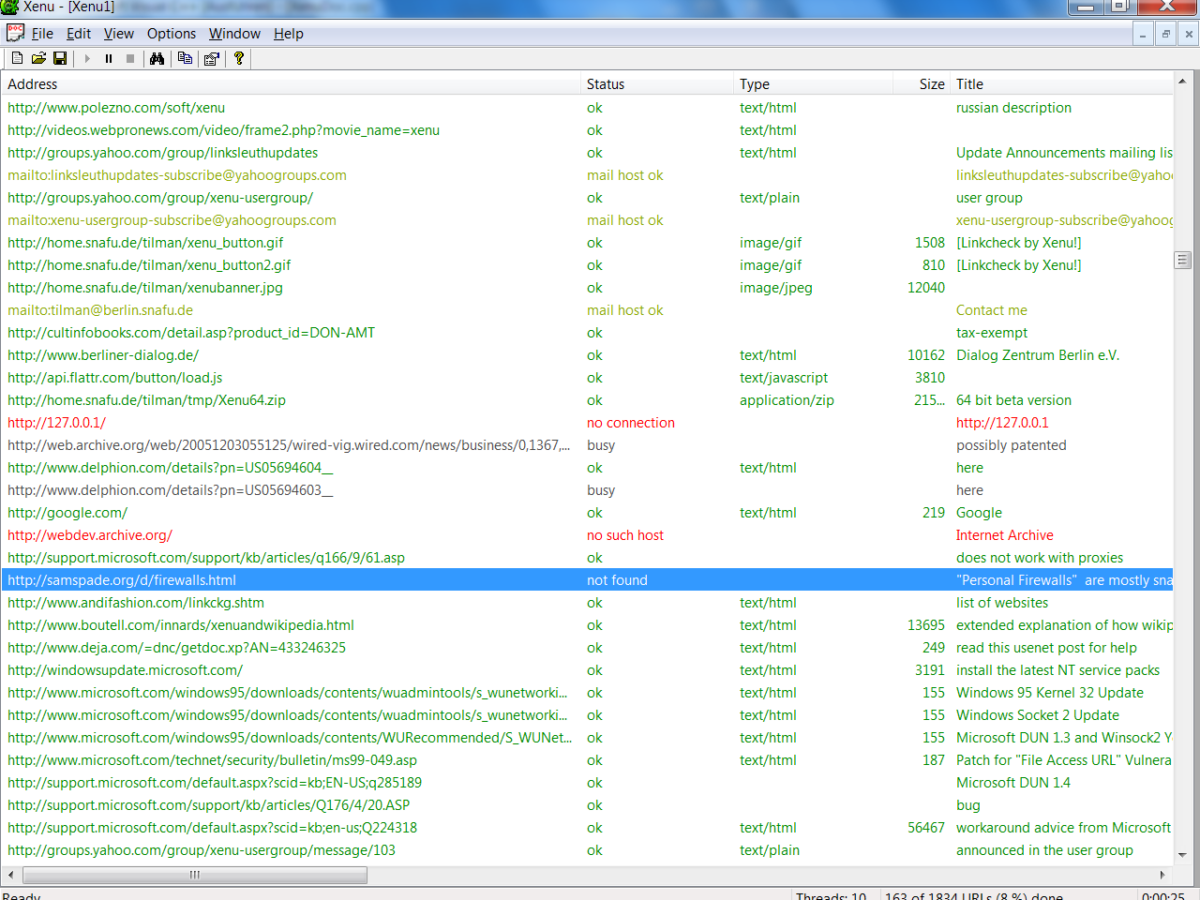Select the ms99-049.asp security bulletin address
This screenshot has height=900, width=1200.
(212, 760)
